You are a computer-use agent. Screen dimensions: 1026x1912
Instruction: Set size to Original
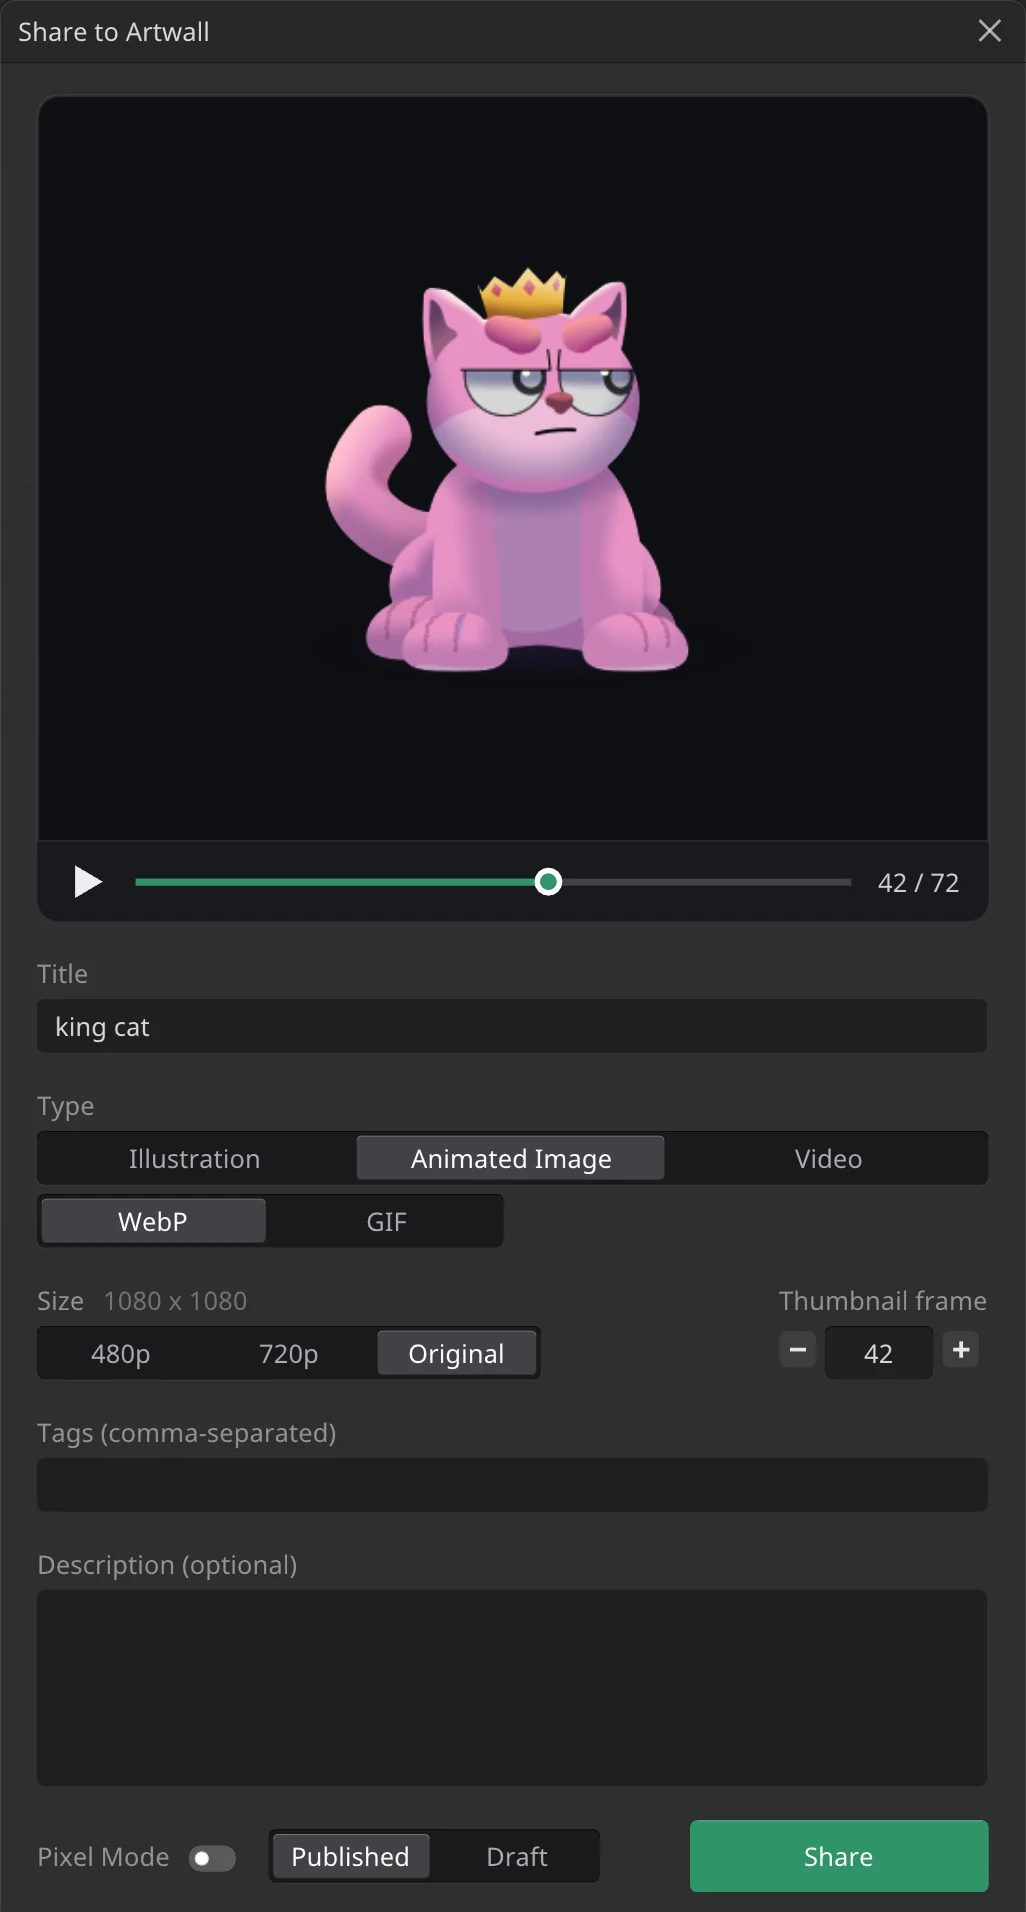[457, 1353]
